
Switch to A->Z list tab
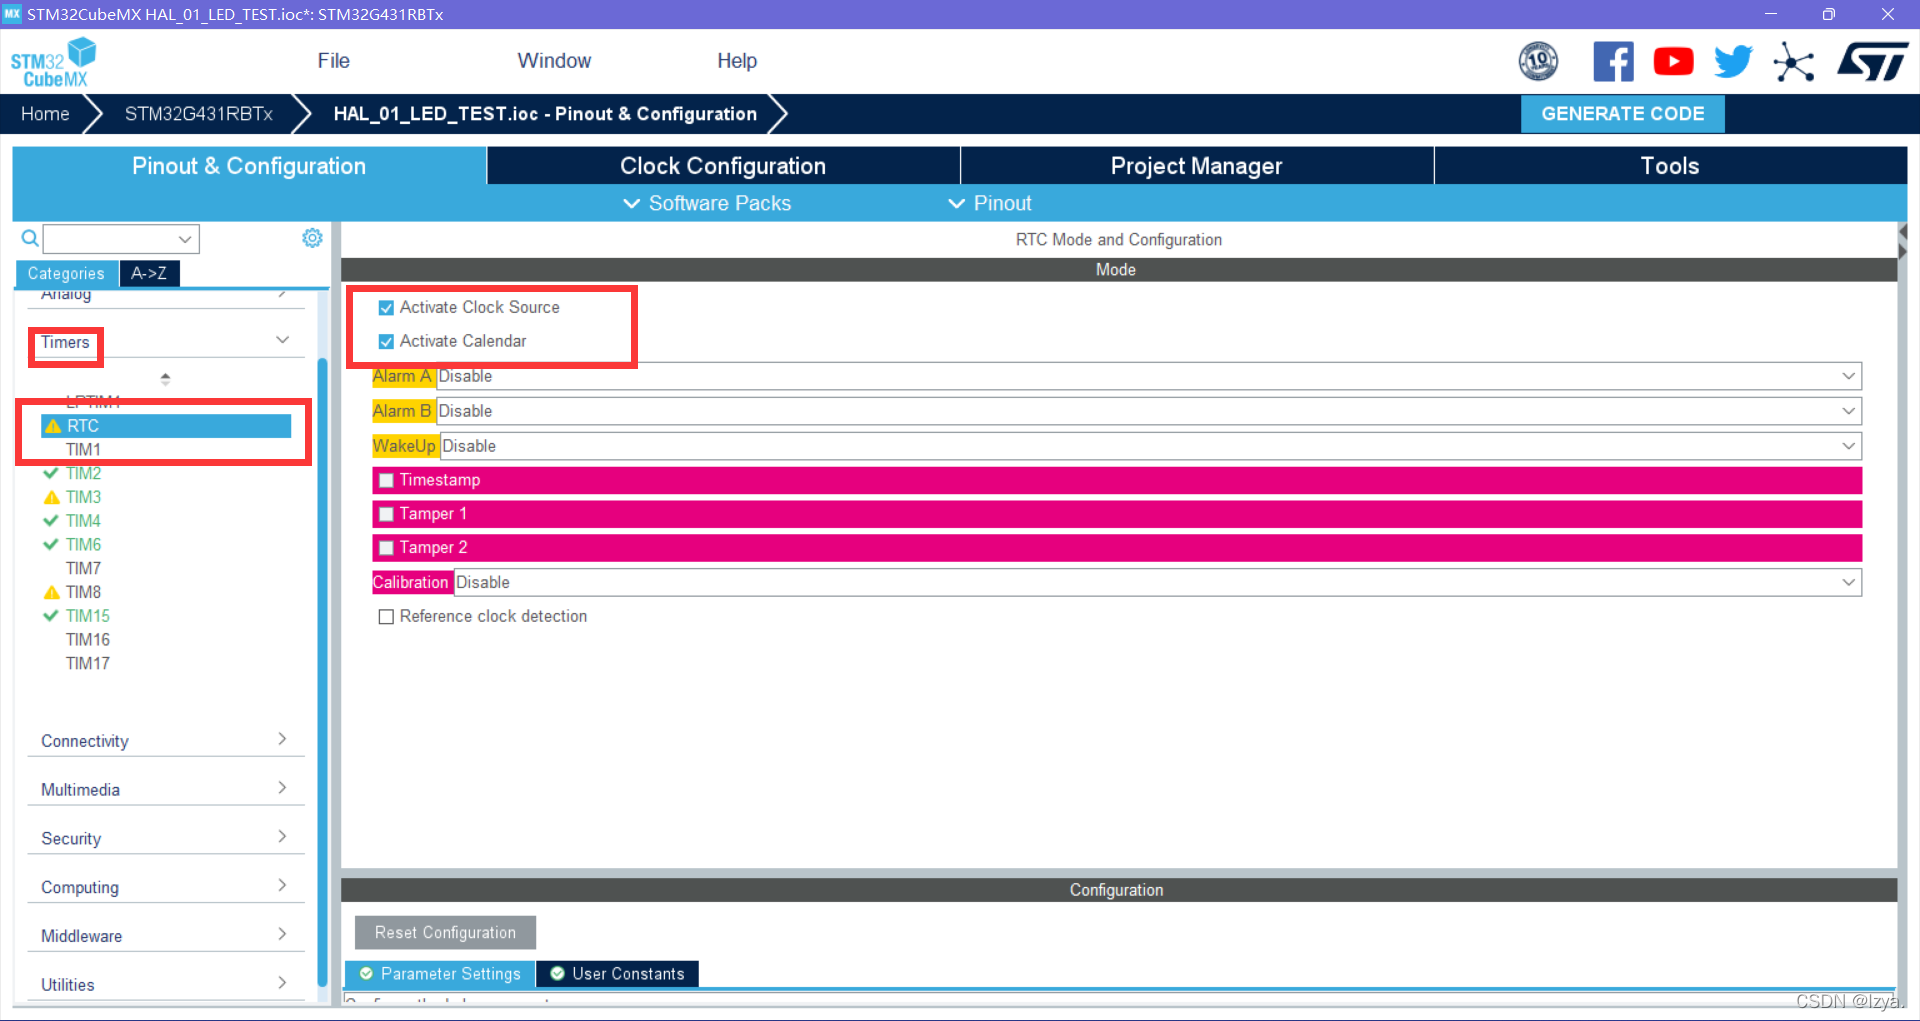click(149, 273)
